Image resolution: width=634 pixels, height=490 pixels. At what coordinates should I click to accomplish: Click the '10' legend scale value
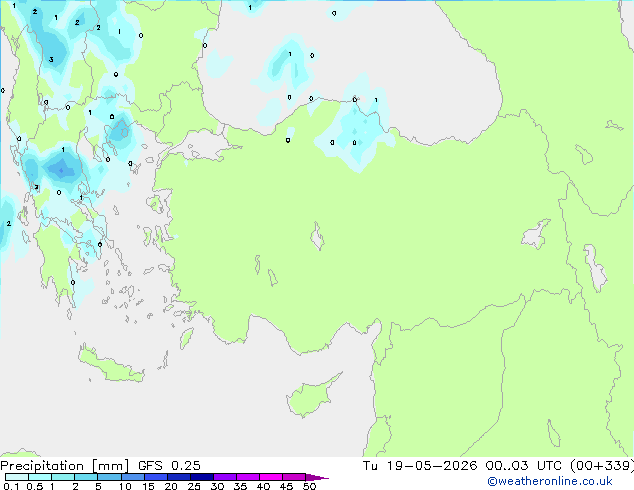point(125,486)
